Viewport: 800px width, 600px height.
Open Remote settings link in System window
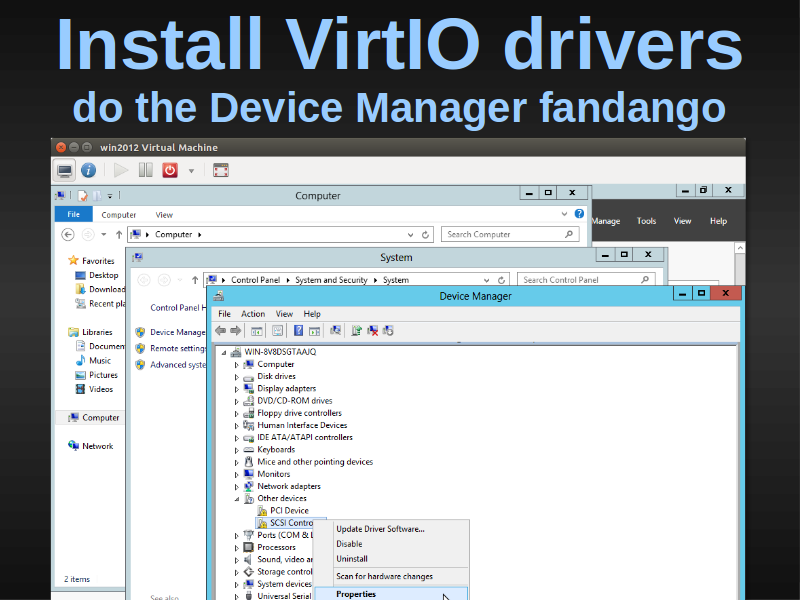[x=178, y=348]
